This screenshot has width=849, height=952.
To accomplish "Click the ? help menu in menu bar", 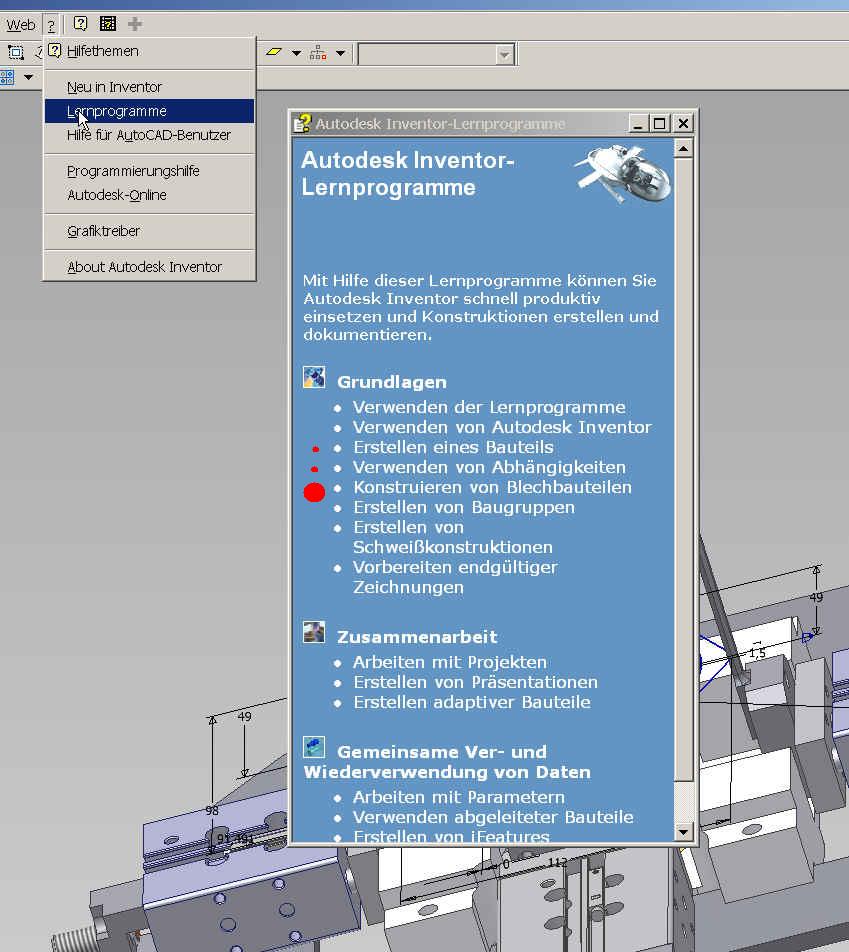I will 51,25.
